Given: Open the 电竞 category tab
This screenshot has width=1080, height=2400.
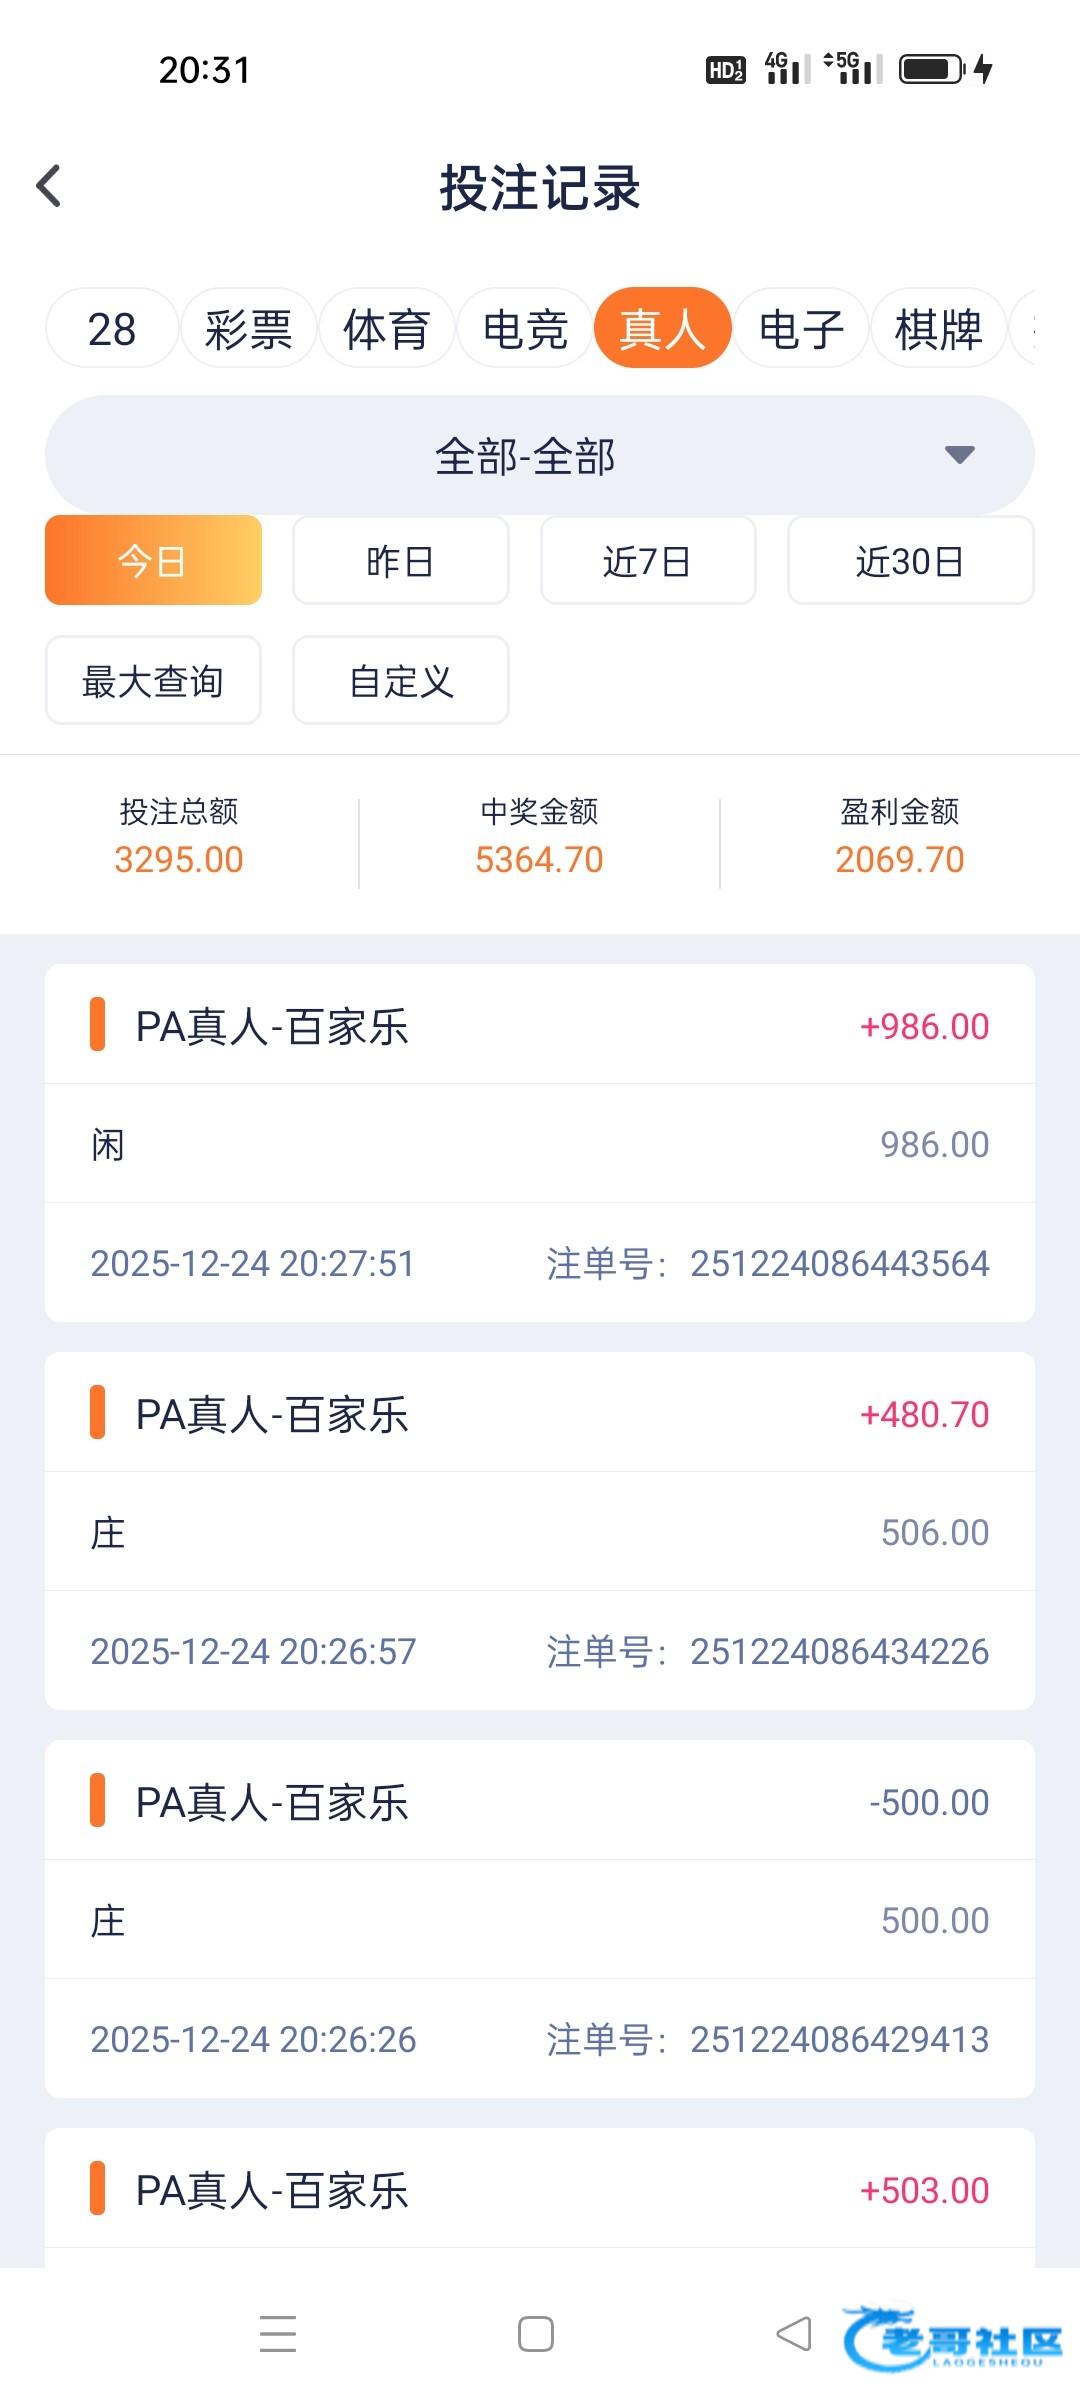Looking at the screenshot, I should [525, 329].
